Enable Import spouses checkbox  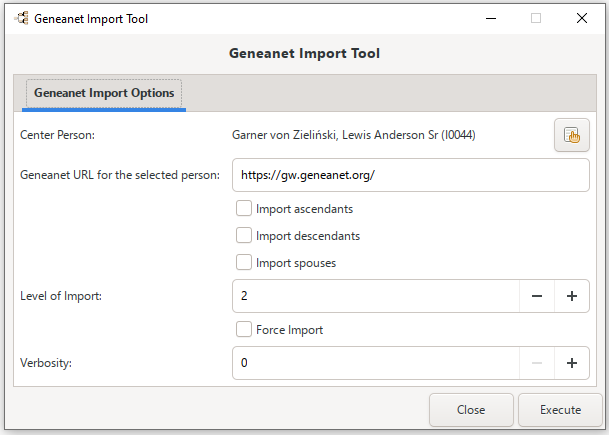click(244, 263)
